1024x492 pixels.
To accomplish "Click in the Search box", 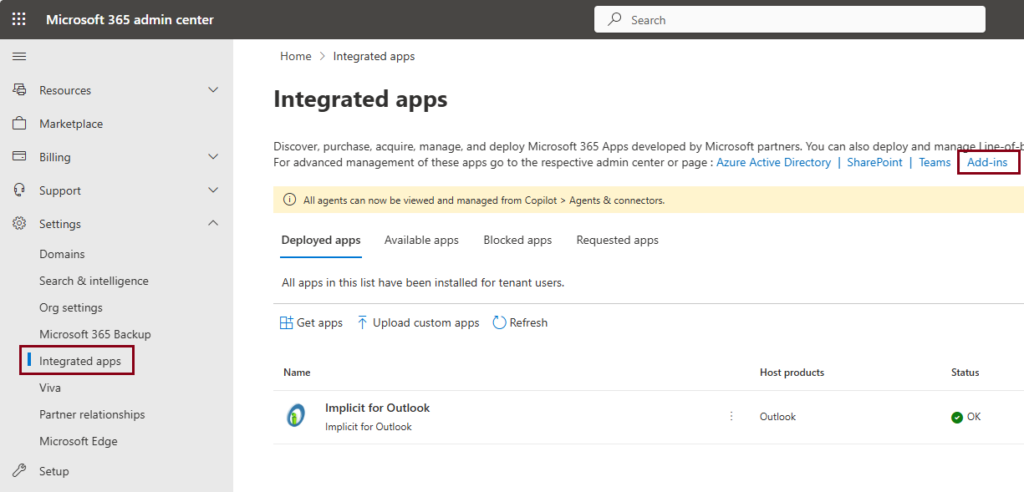I will click(x=790, y=20).
